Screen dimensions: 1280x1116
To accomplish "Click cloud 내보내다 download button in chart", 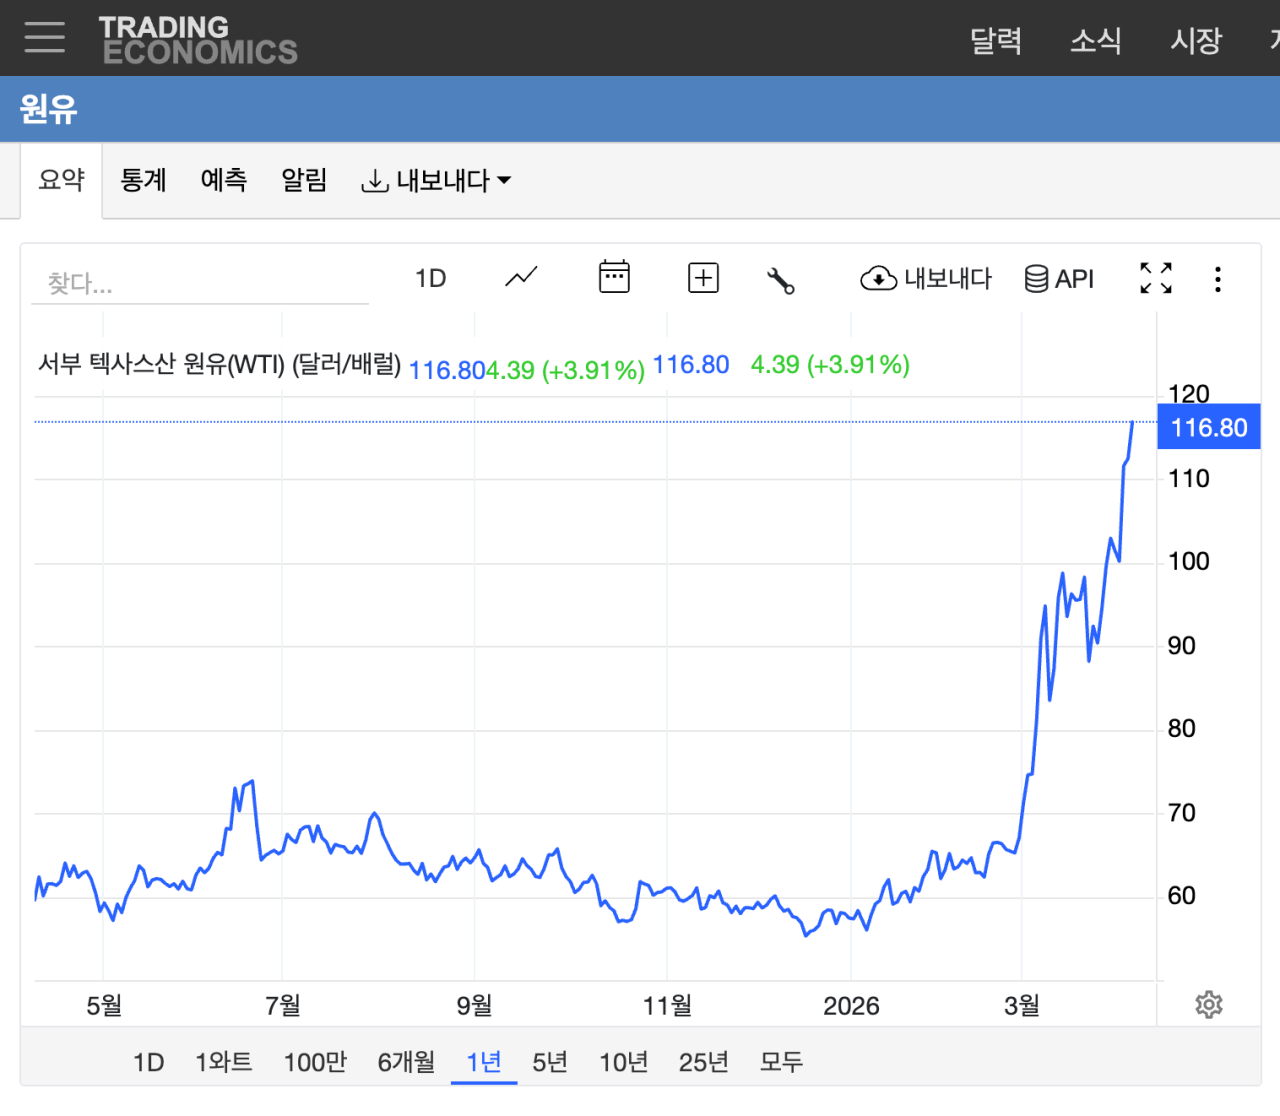I will point(926,279).
